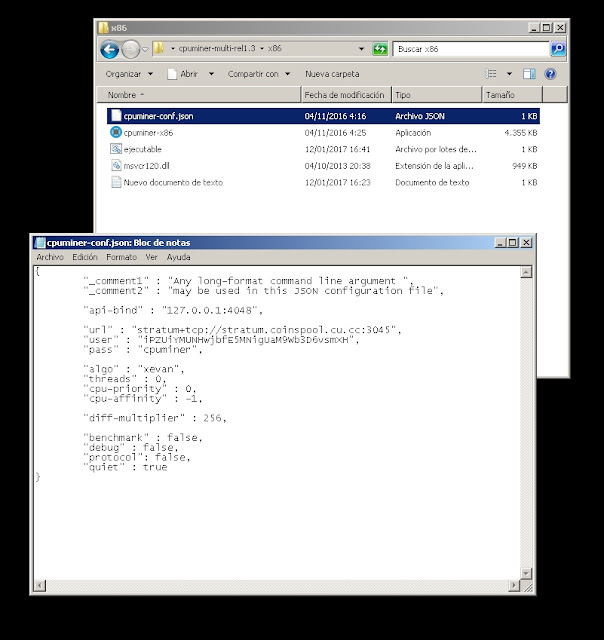Click Notepad vertical scroll down arrow
Screen dimensions: 604x640
pyautogui.click(x=526, y=573)
